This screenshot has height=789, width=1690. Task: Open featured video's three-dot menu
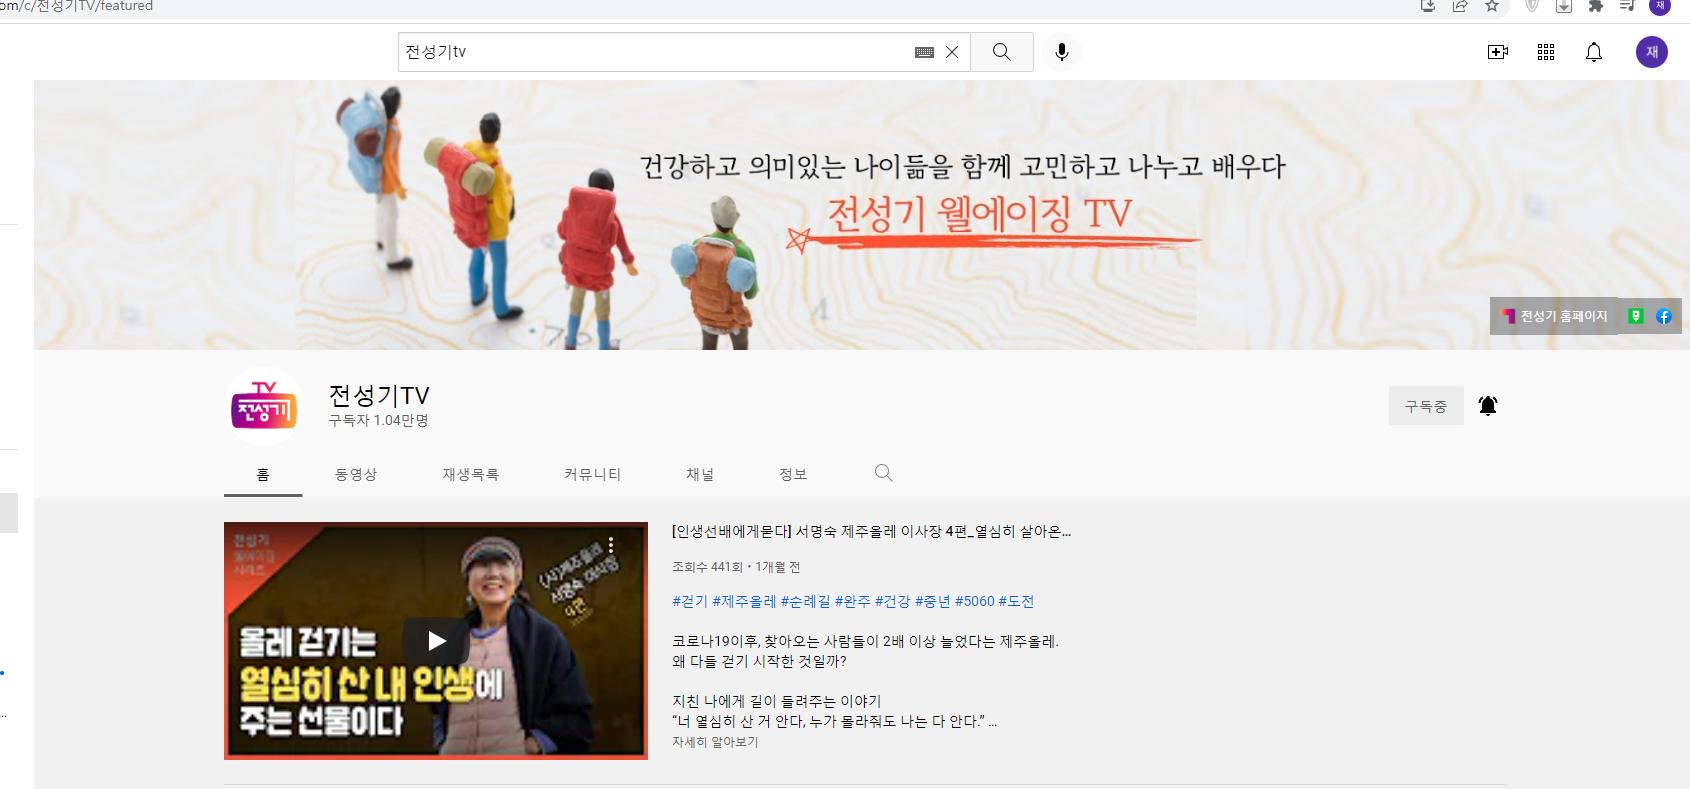coord(611,545)
